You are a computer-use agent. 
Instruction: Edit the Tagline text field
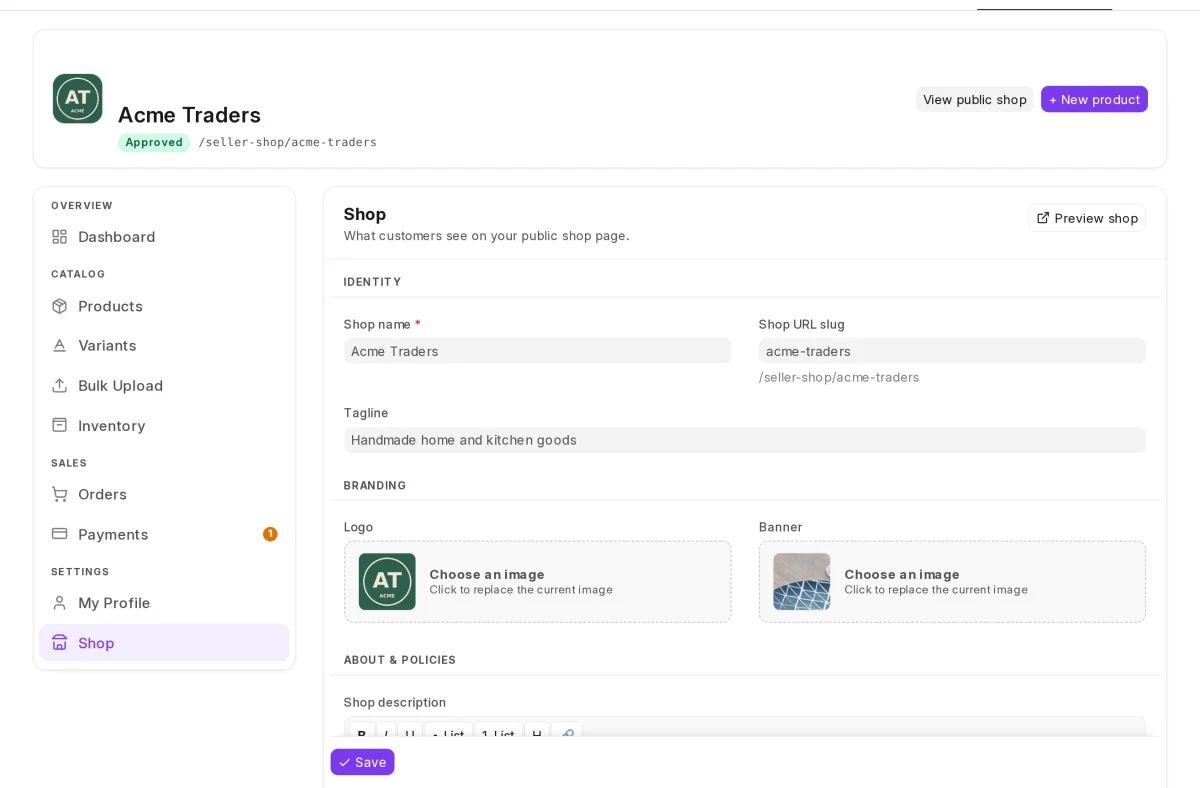click(745, 440)
